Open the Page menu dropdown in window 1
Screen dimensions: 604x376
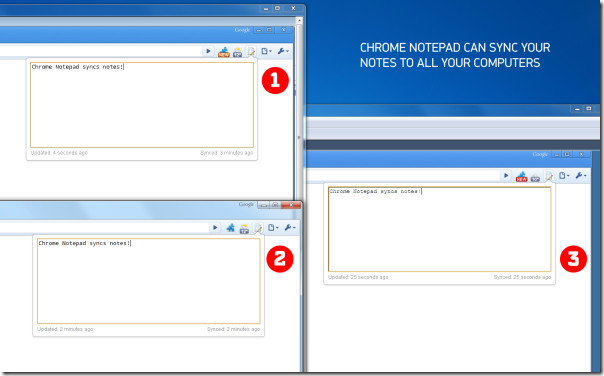tap(267, 51)
